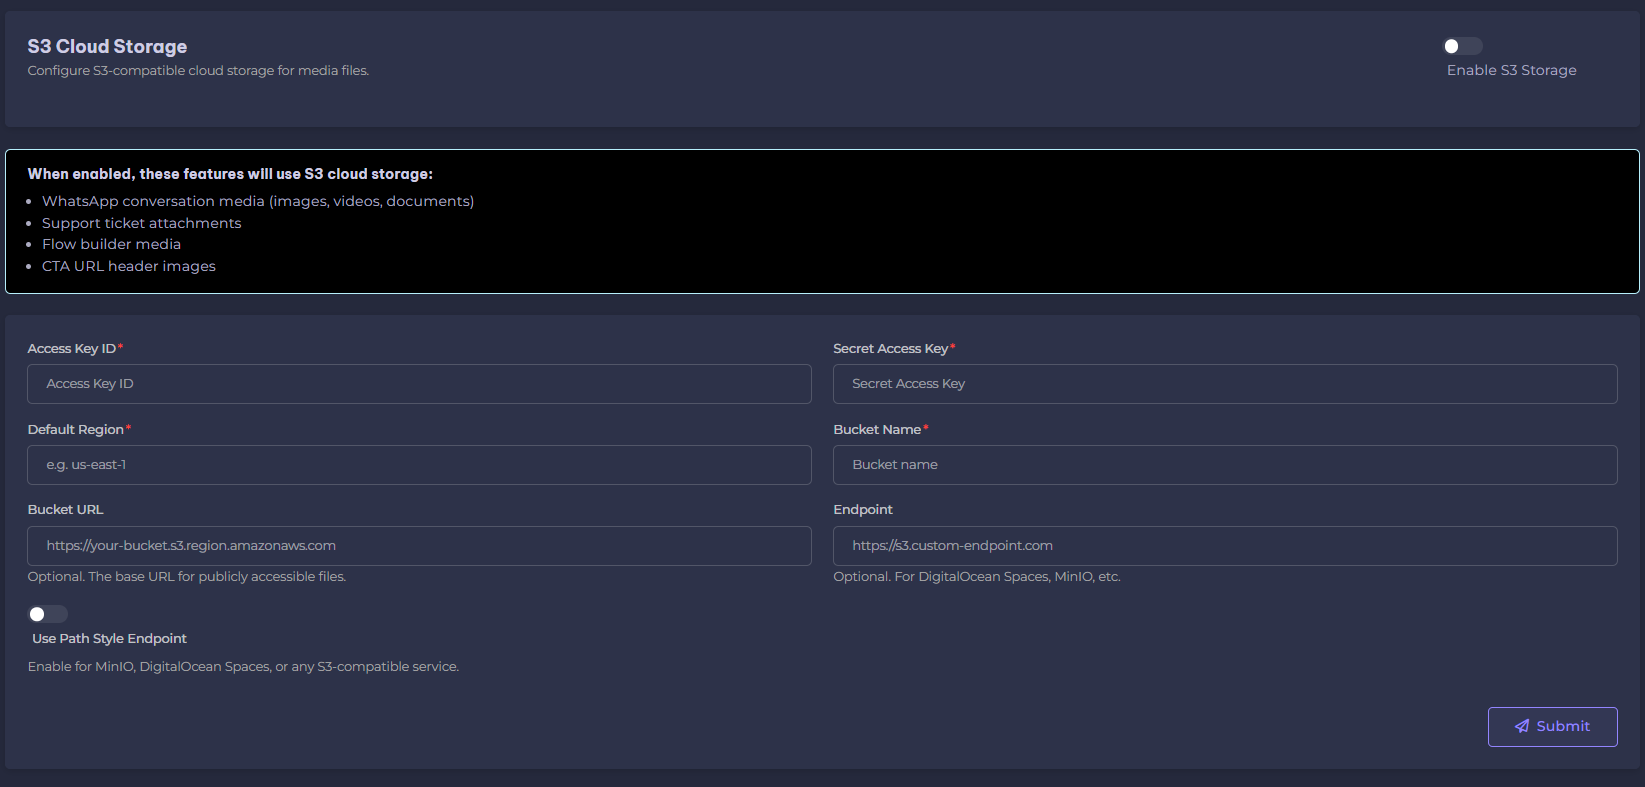Click 'When enabled, these features will use S3' heading
Viewport: 1645px width, 787px height.
click(230, 174)
